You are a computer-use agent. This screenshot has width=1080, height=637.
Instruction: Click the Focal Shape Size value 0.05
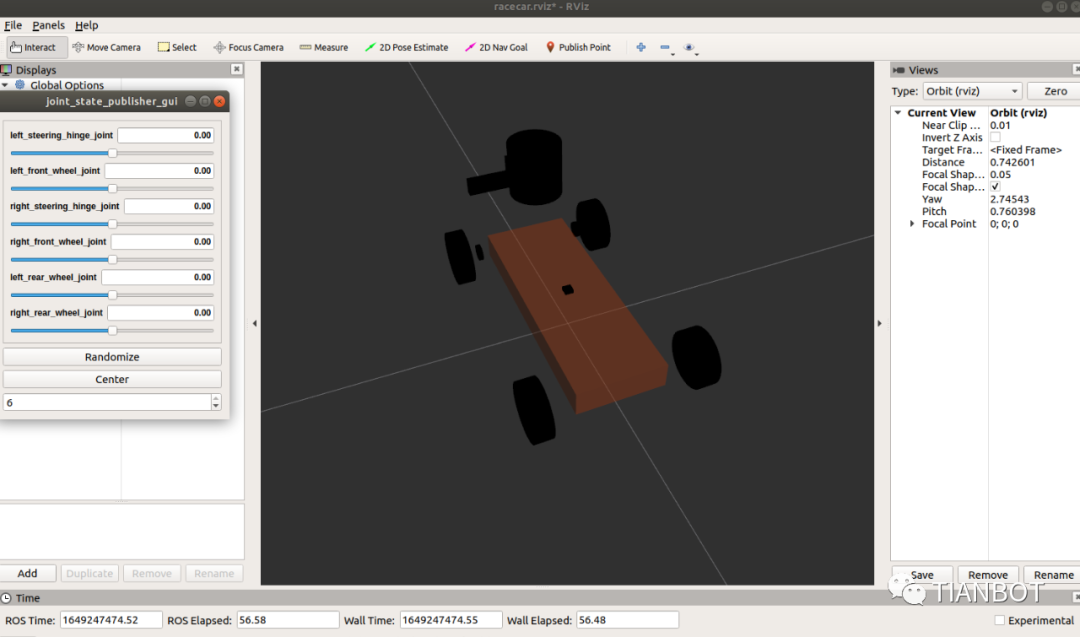pos(1000,175)
